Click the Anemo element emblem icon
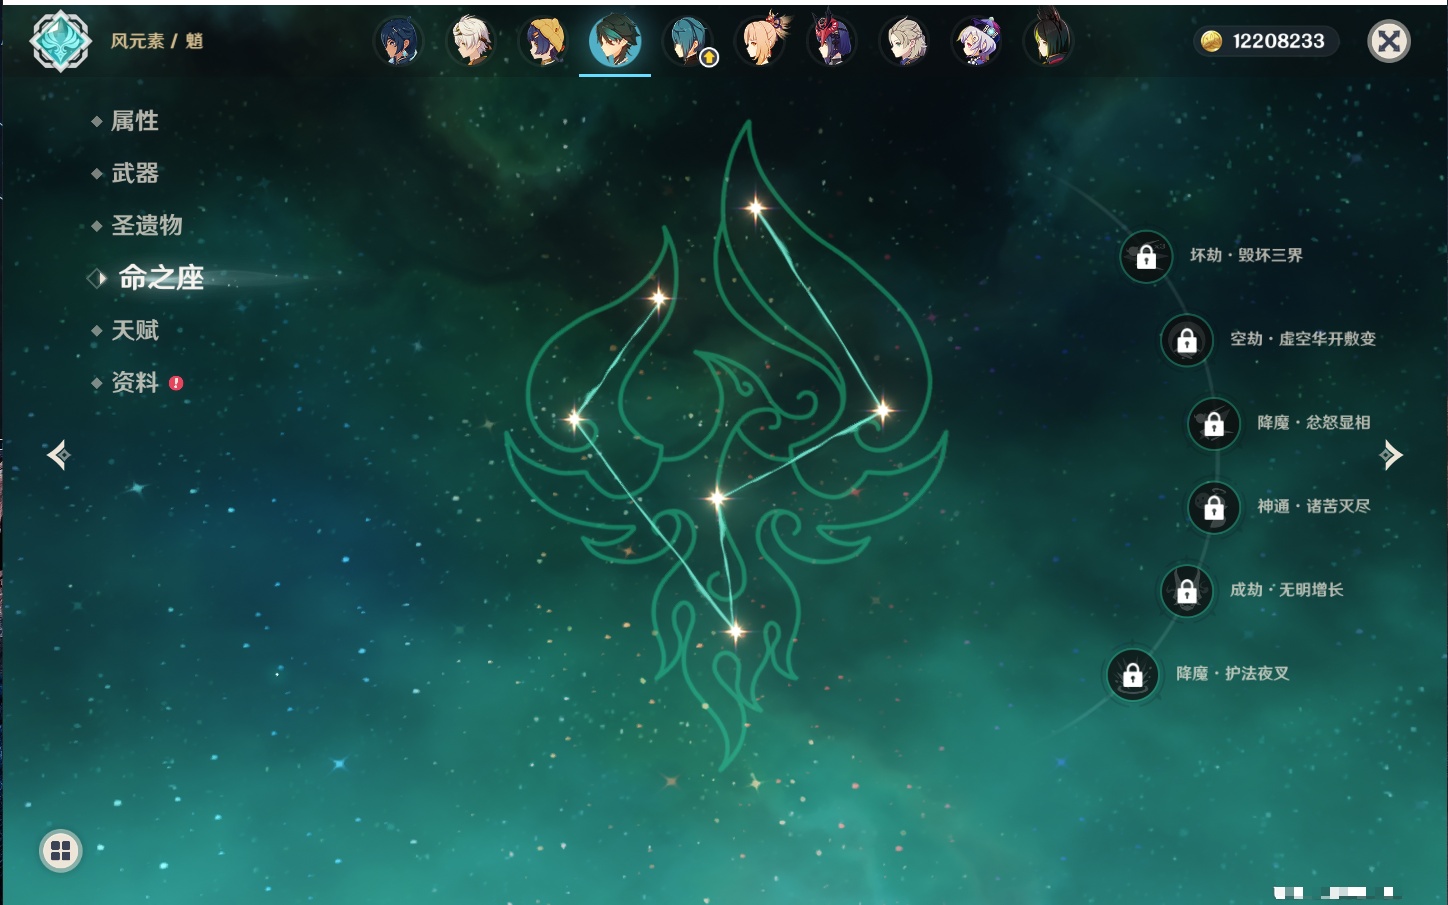The height and width of the screenshot is (905, 1448). click(60, 41)
